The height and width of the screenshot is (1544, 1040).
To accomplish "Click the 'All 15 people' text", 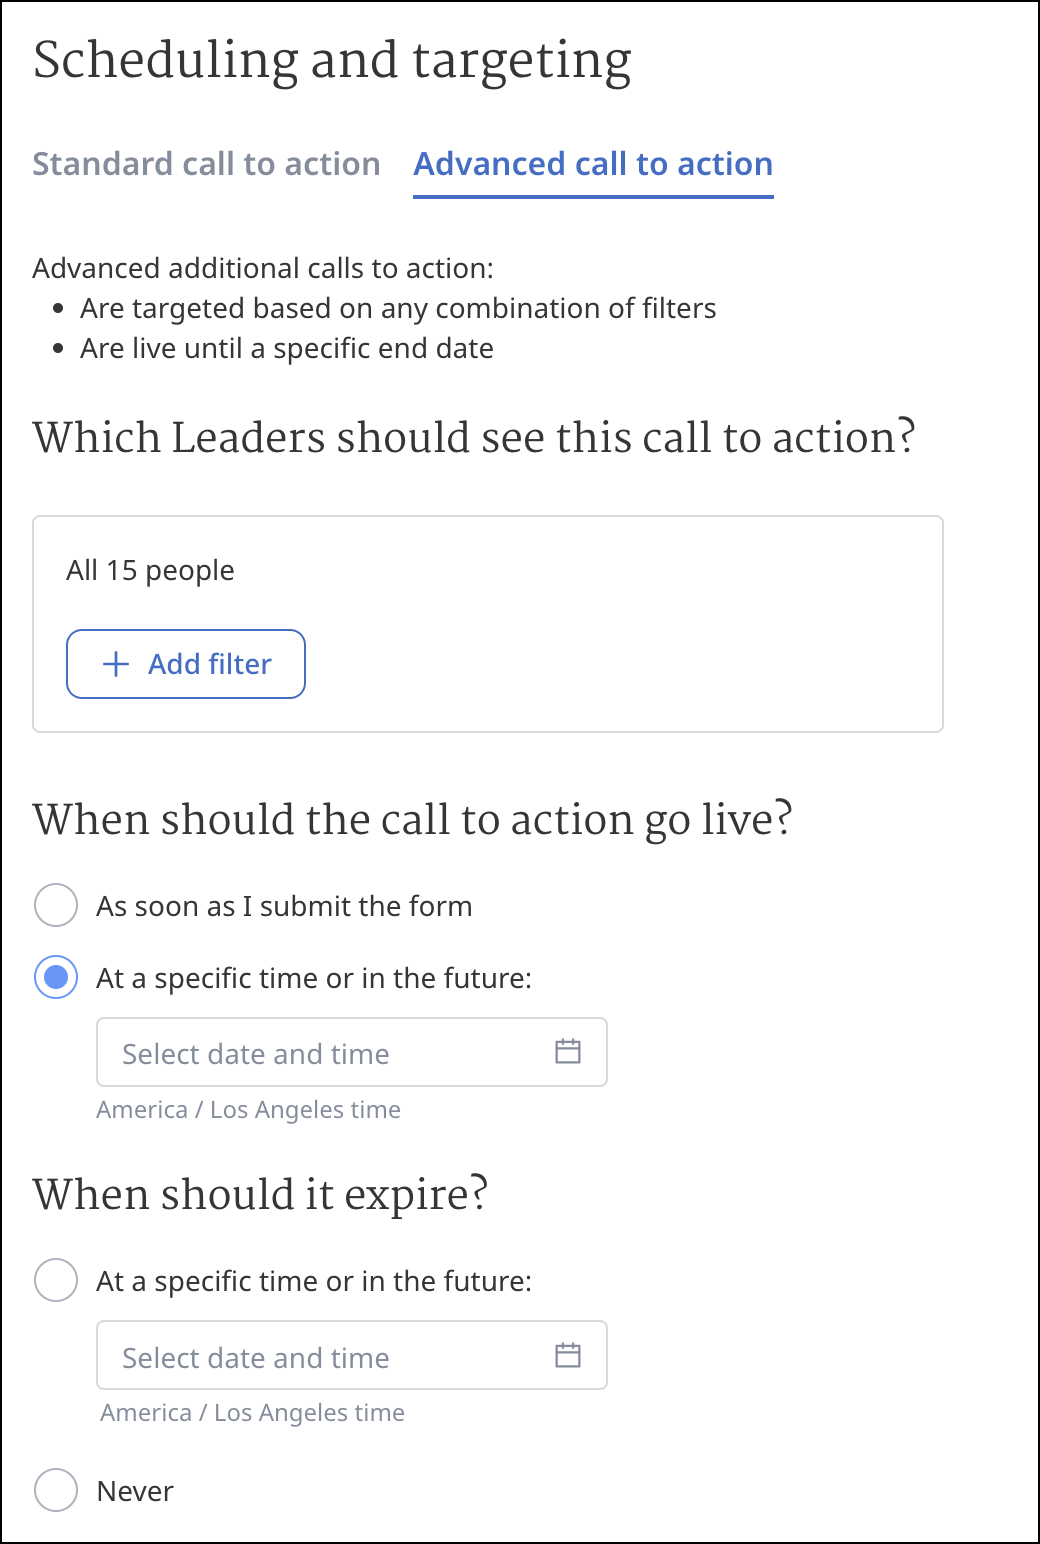I will pos(150,570).
